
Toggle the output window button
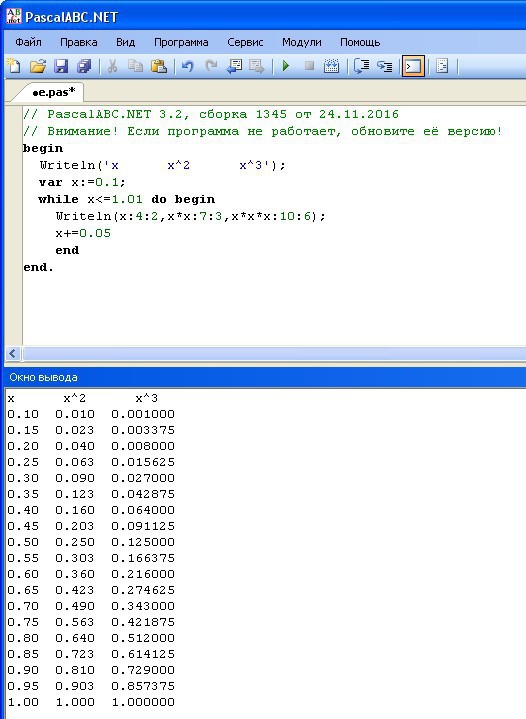(413, 66)
